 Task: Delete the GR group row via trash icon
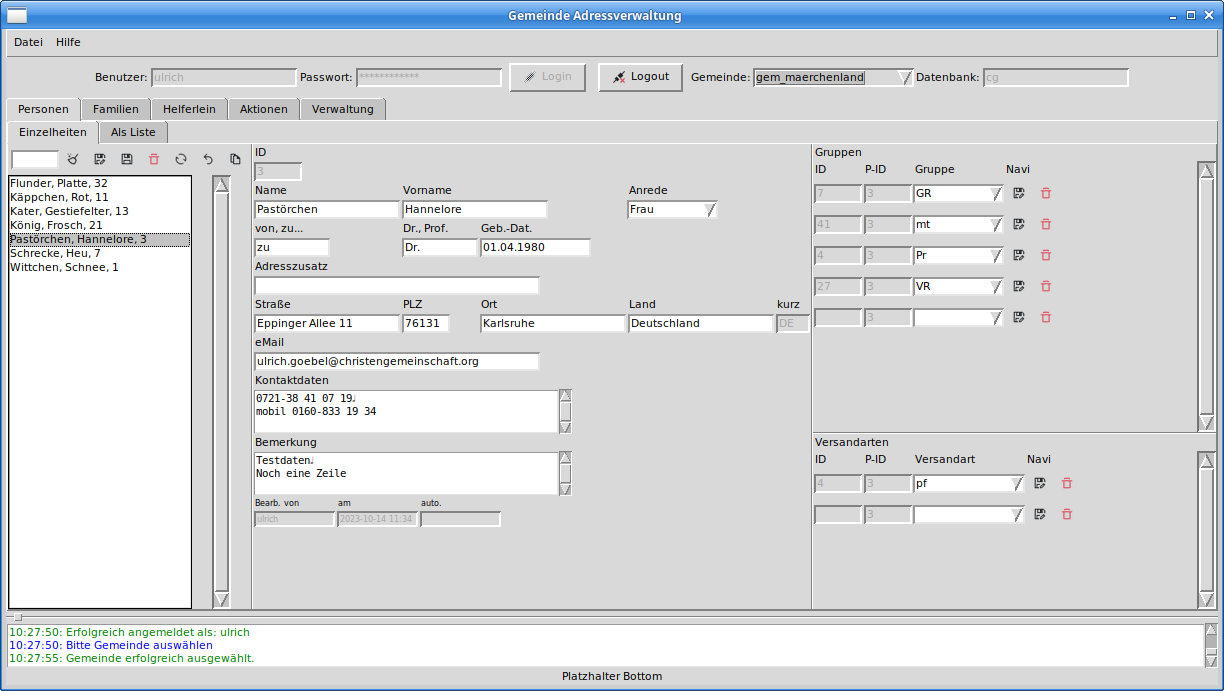pos(1046,193)
